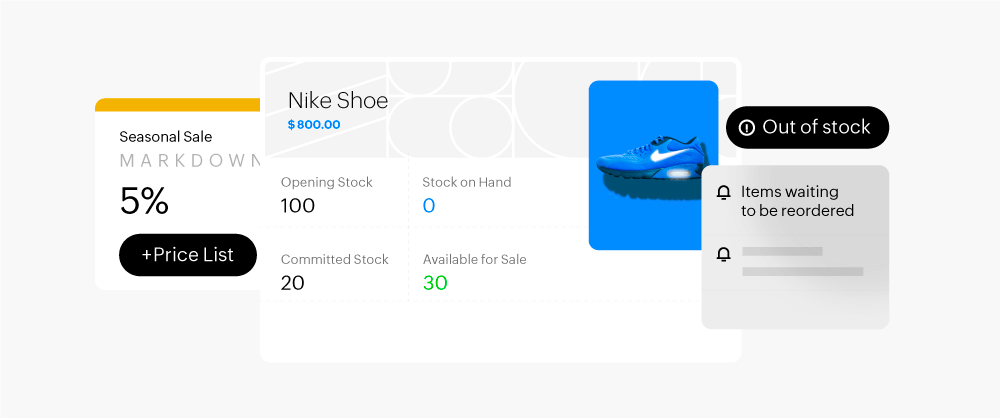
Task: Click the Stock on Hand value 0
Action: click(x=429, y=206)
